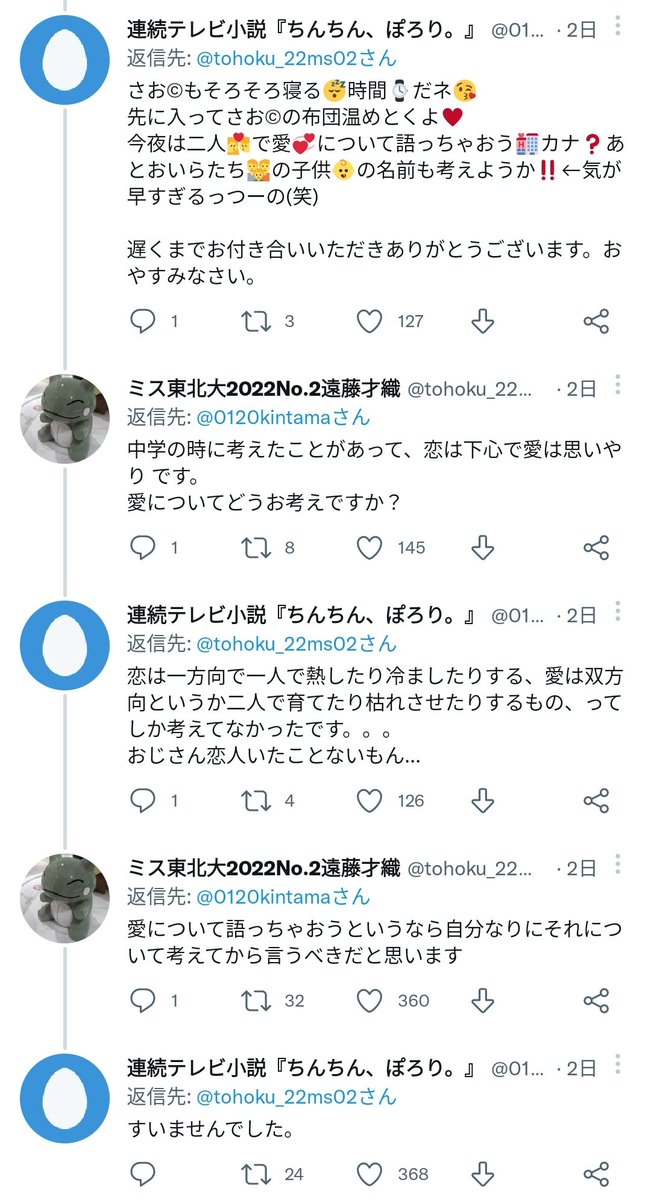The image size is (651, 1200).
Task: Retweet the tweet with 8 retweets
Action: tap(256, 547)
